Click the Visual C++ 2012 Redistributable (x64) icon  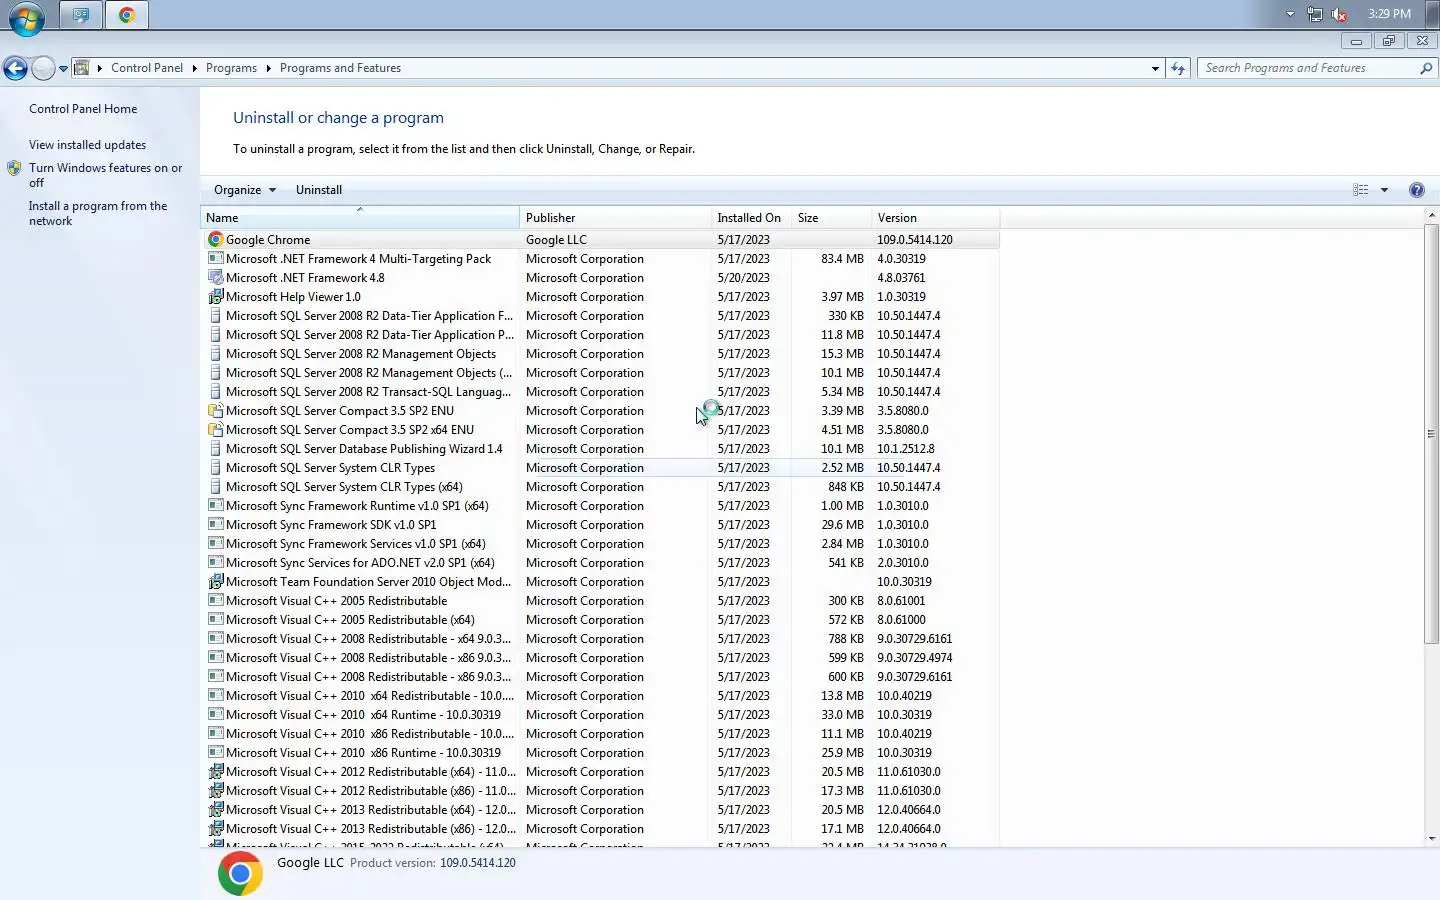[x=215, y=772]
